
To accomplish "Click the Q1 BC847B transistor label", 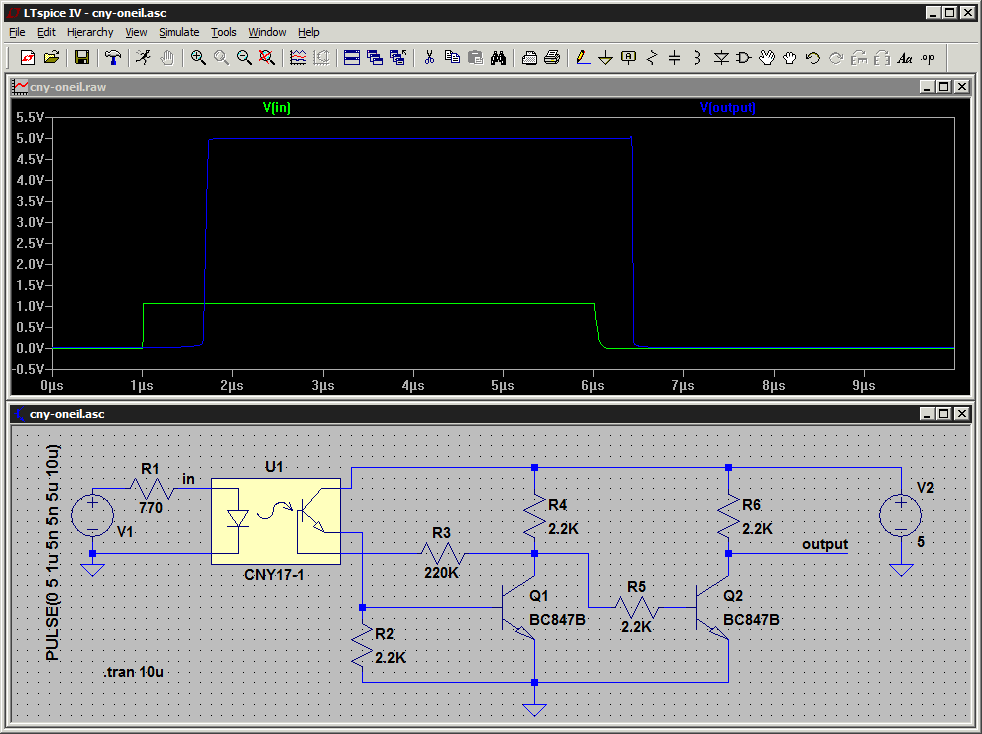I will (557, 619).
